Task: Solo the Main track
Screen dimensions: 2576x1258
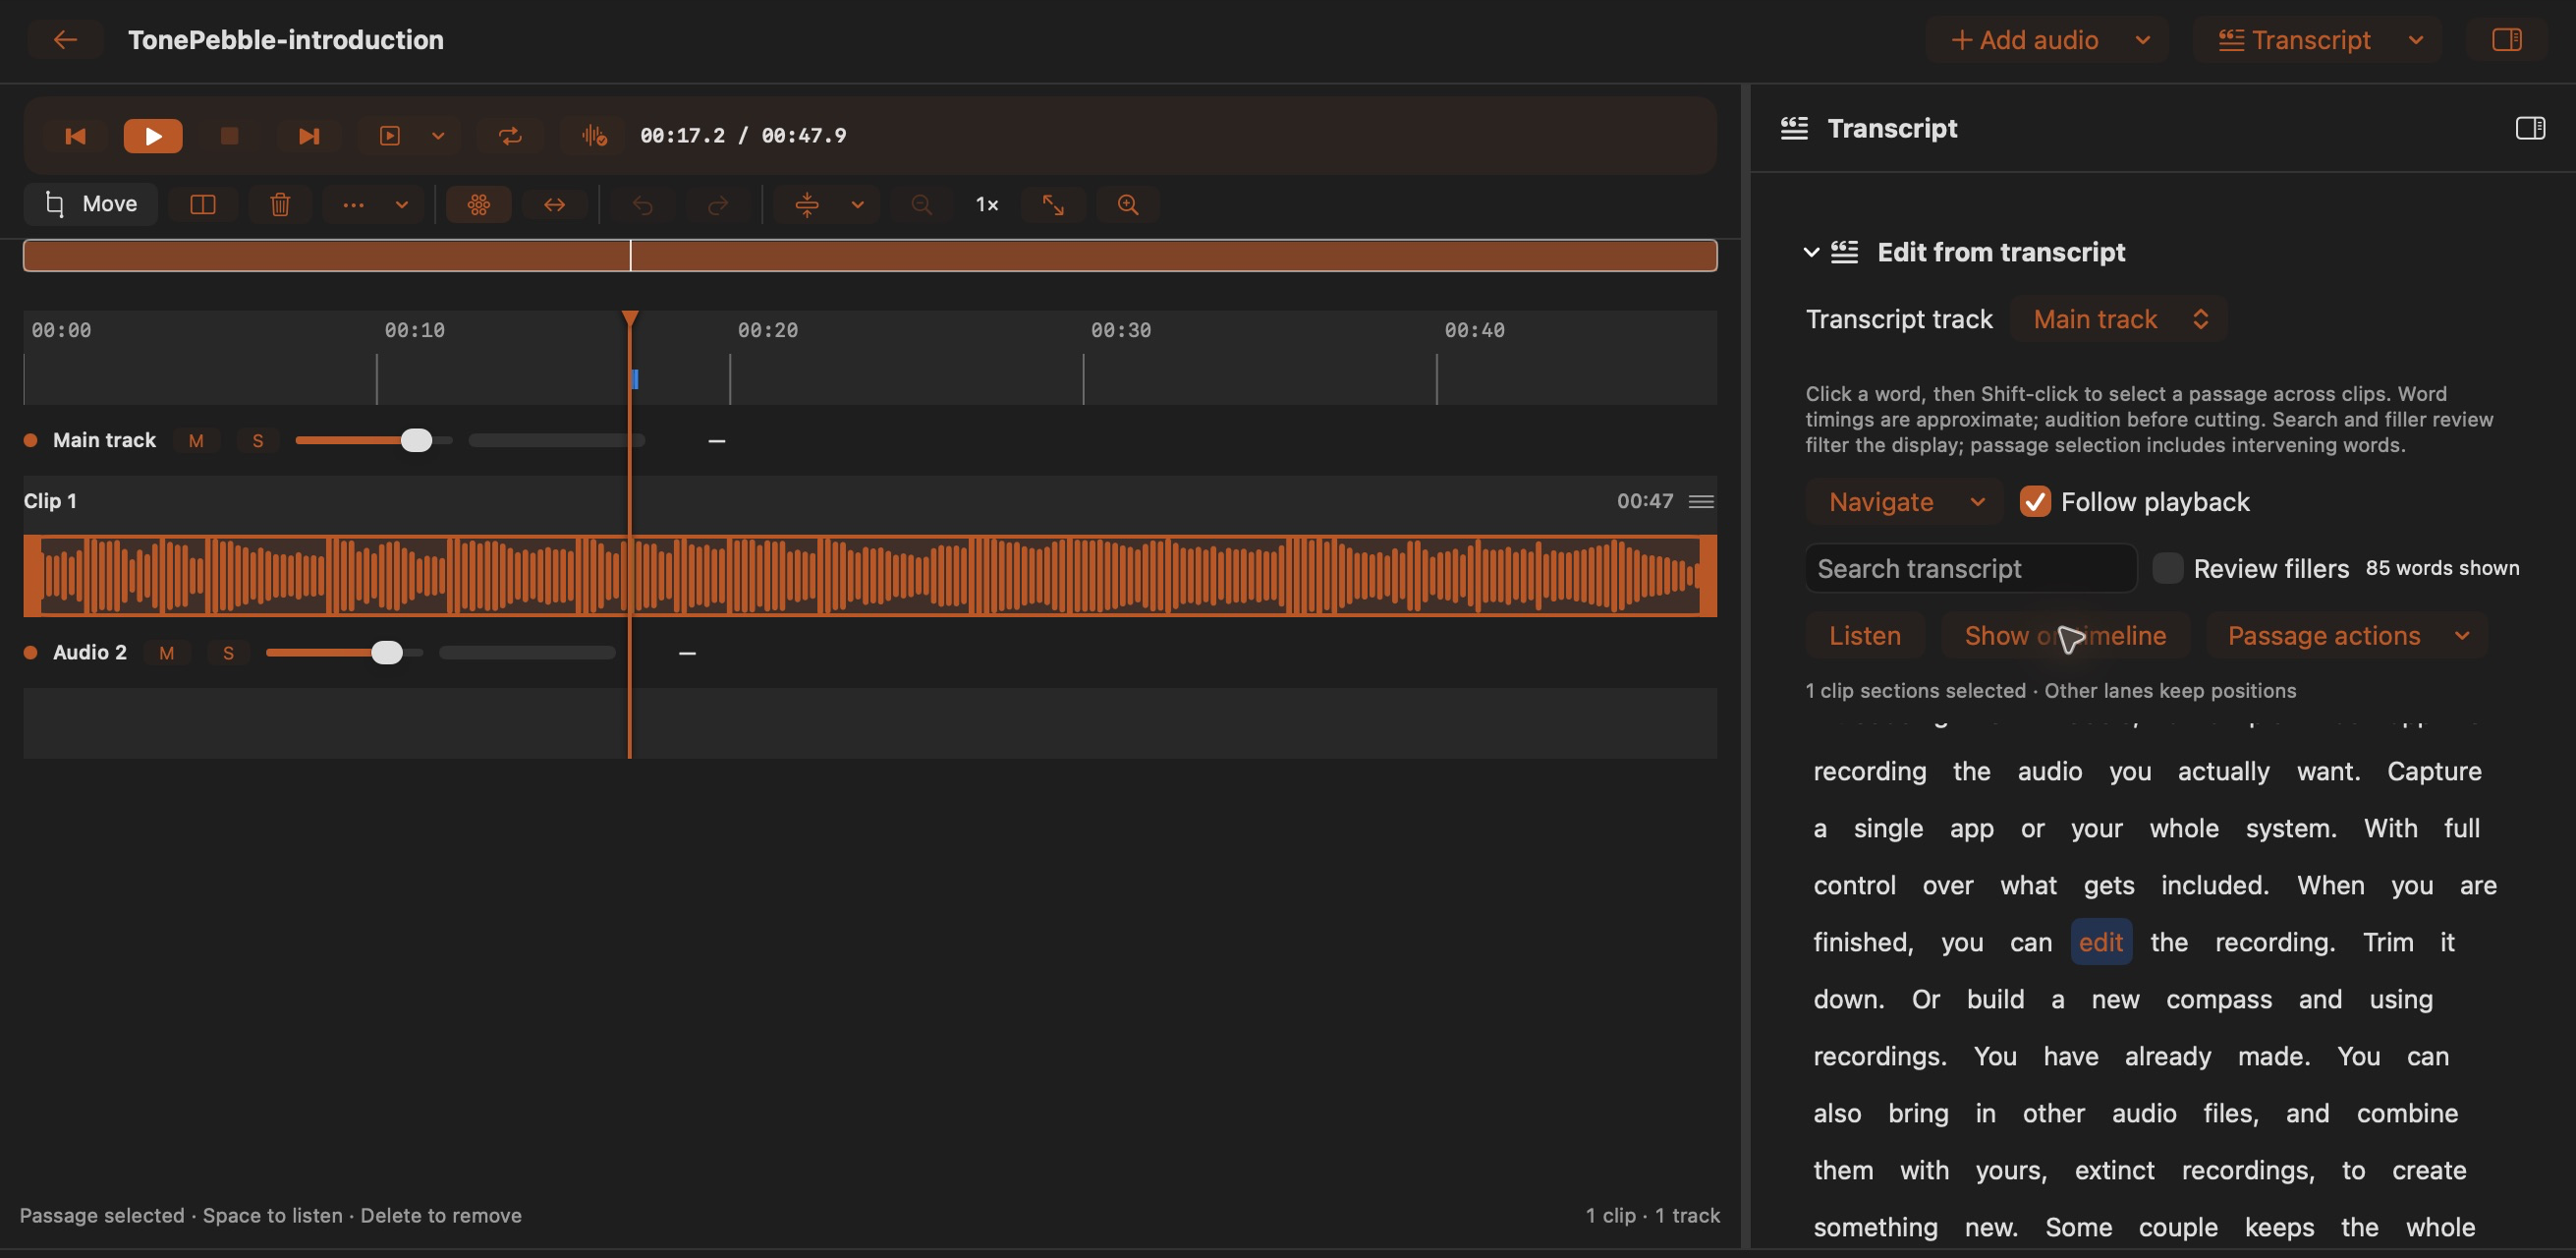Action: (258, 441)
